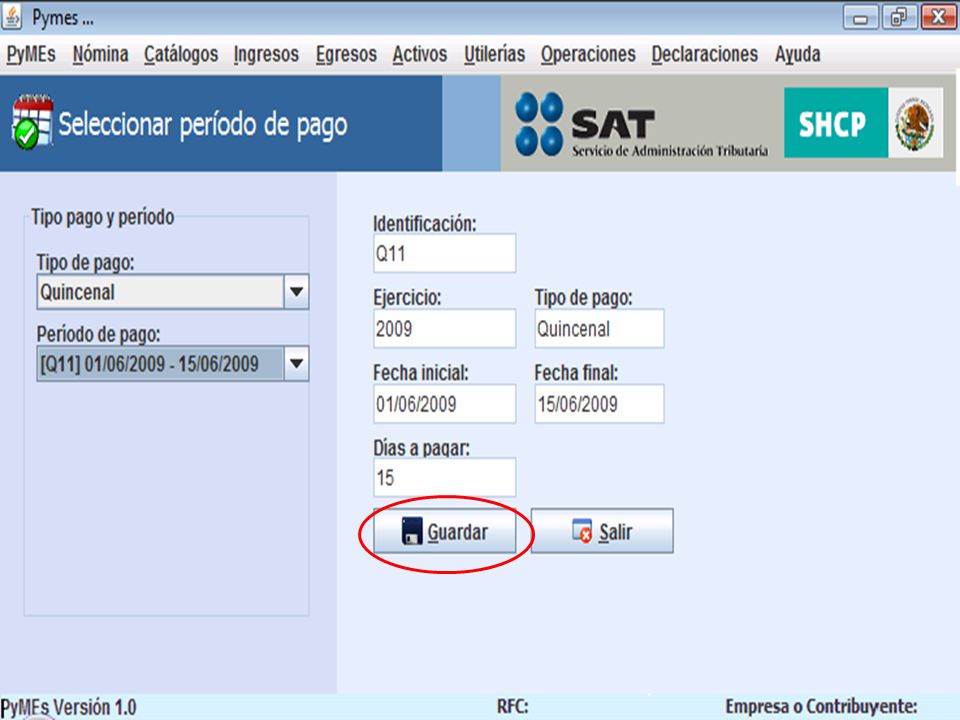Focus the right-hand Tipo de pago Quincenal field
This screenshot has height=720, width=960.
(599, 329)
